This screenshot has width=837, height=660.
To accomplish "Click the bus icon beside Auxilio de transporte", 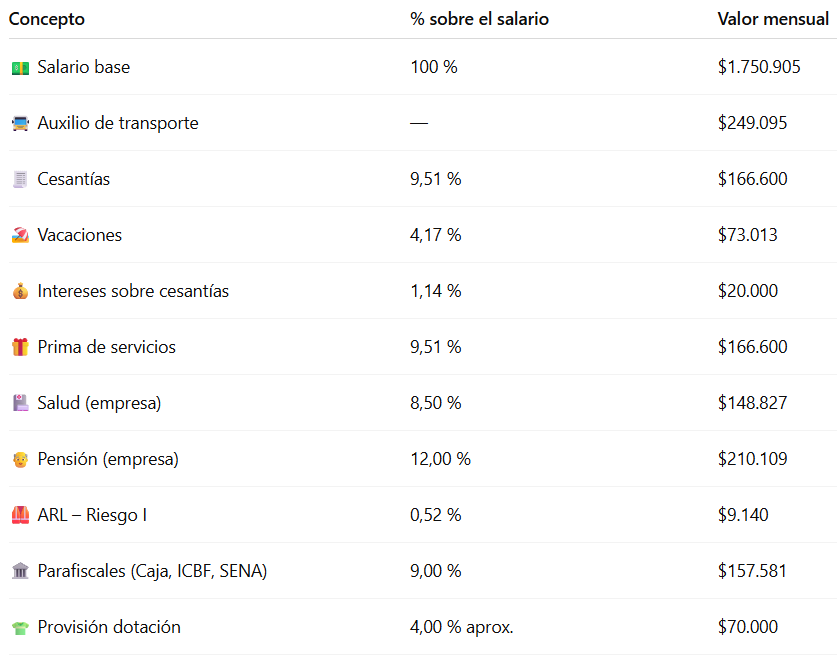I will click(x=20, y=124).
